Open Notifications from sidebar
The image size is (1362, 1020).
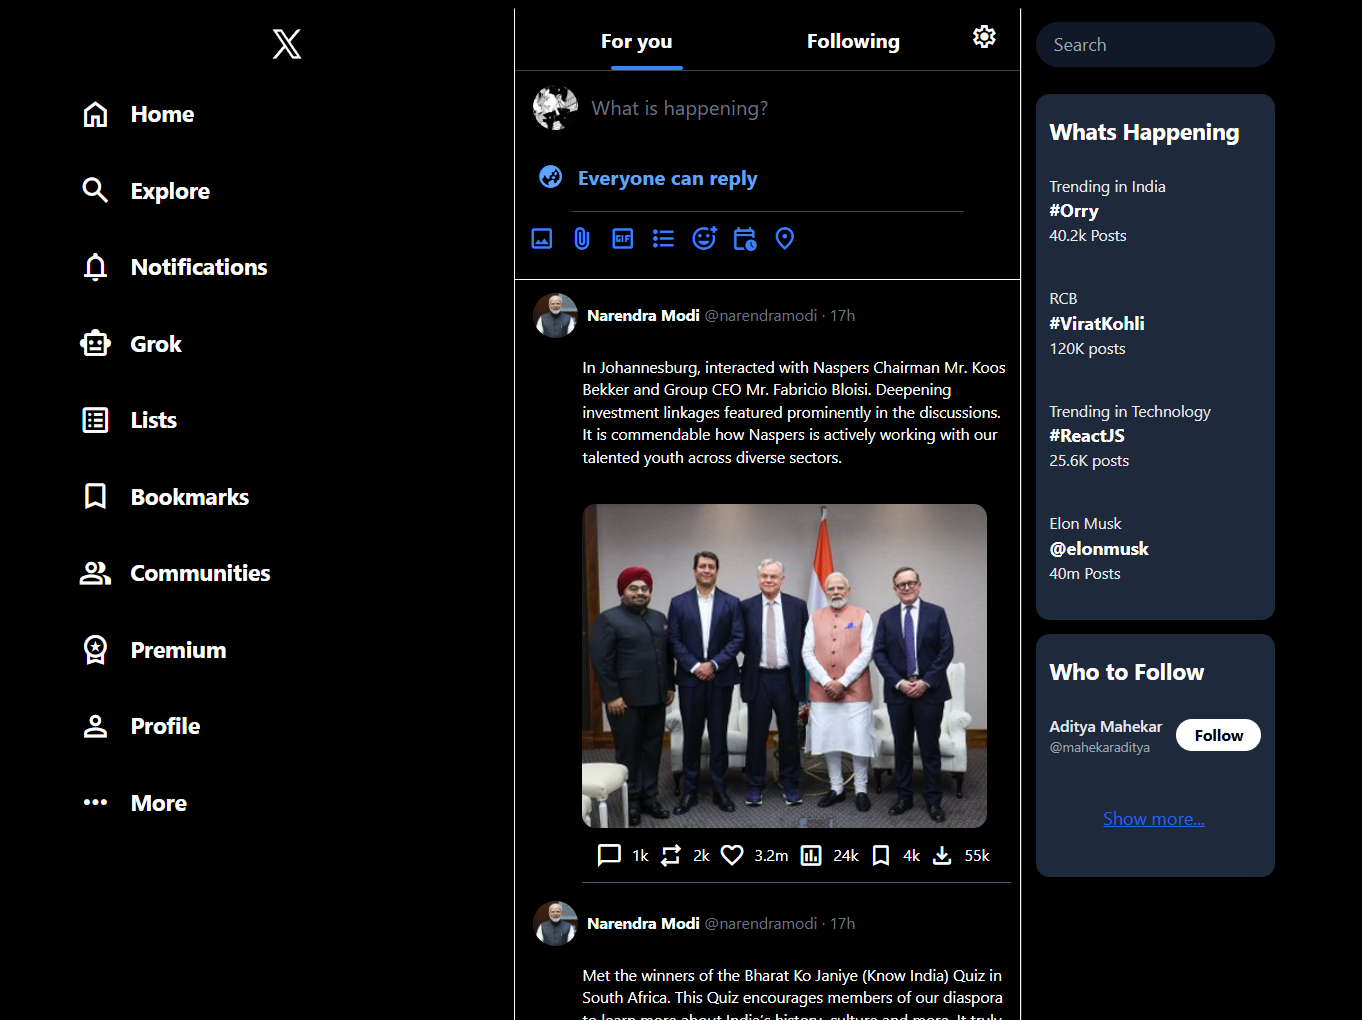[199, 267]
